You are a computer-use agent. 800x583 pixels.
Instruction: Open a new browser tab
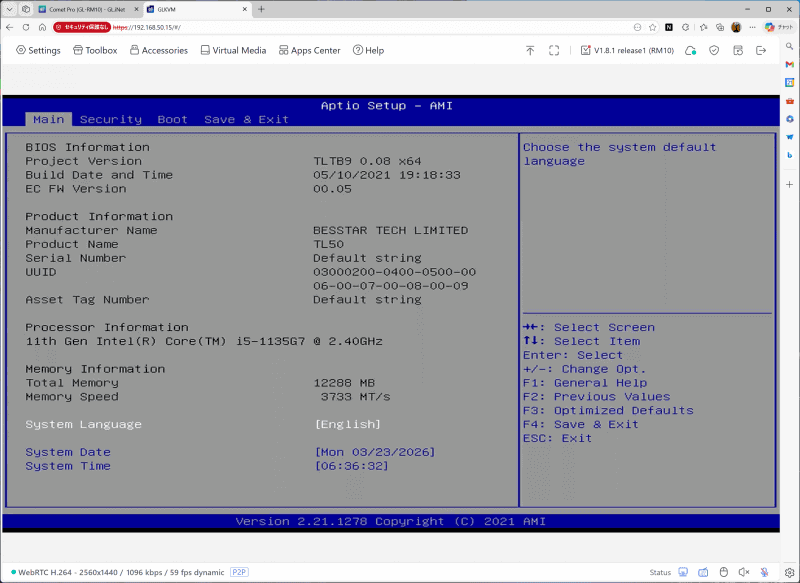coord(261,9)
